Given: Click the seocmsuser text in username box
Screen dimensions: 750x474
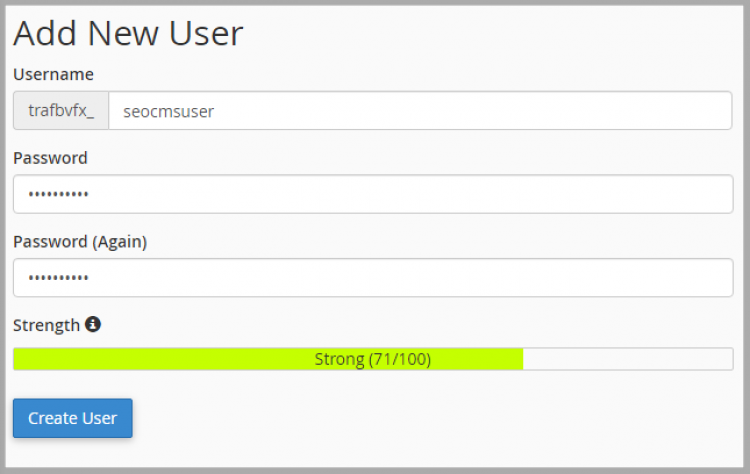Looking at the screenshot, I should 168,111.
